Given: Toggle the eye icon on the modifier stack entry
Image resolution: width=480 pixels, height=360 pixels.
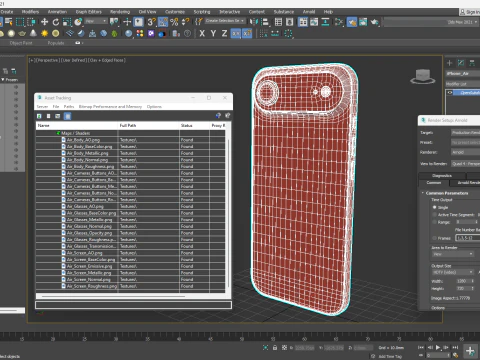Looking at the screenshot, I should (450, 92).
